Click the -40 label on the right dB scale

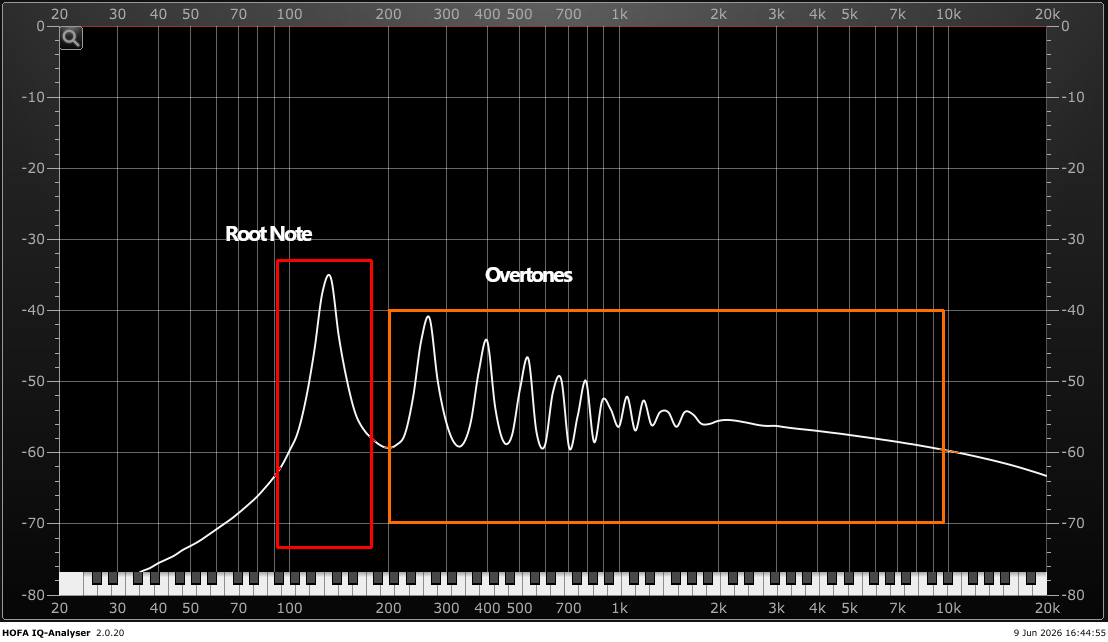pyautogui.click(x=1073, y=310)
